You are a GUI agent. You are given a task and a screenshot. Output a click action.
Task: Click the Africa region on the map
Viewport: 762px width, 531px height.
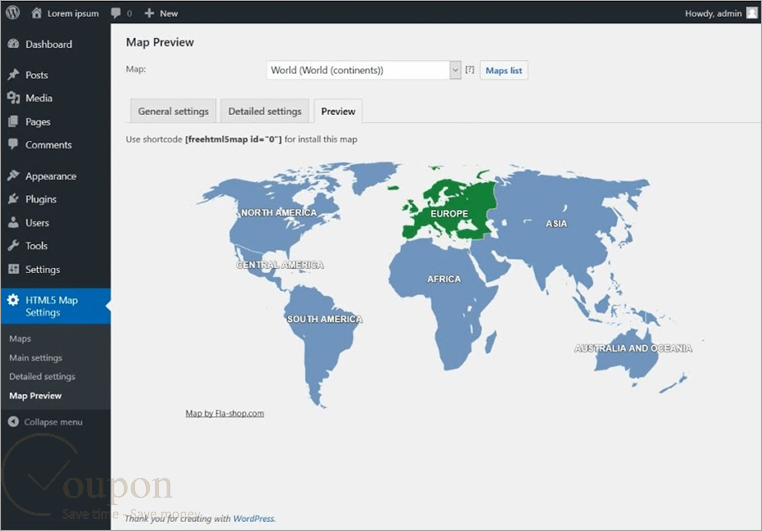(x=444, y=279)
